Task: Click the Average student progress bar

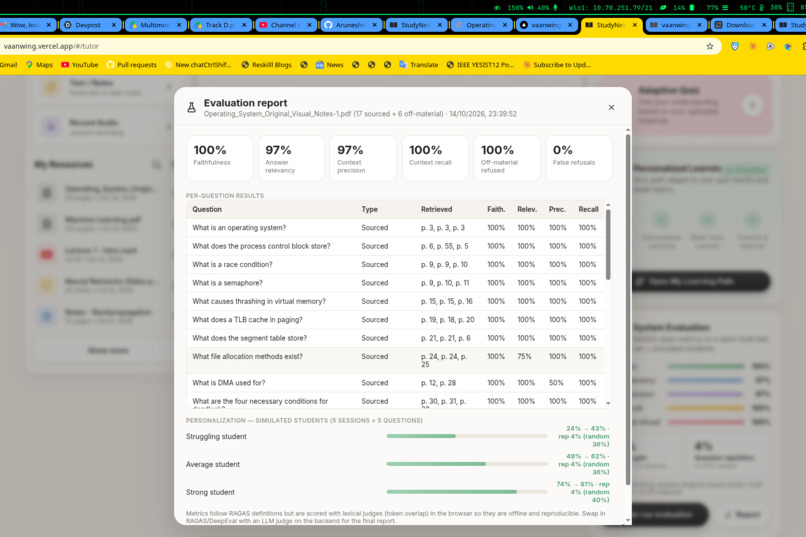Action: 467,464
